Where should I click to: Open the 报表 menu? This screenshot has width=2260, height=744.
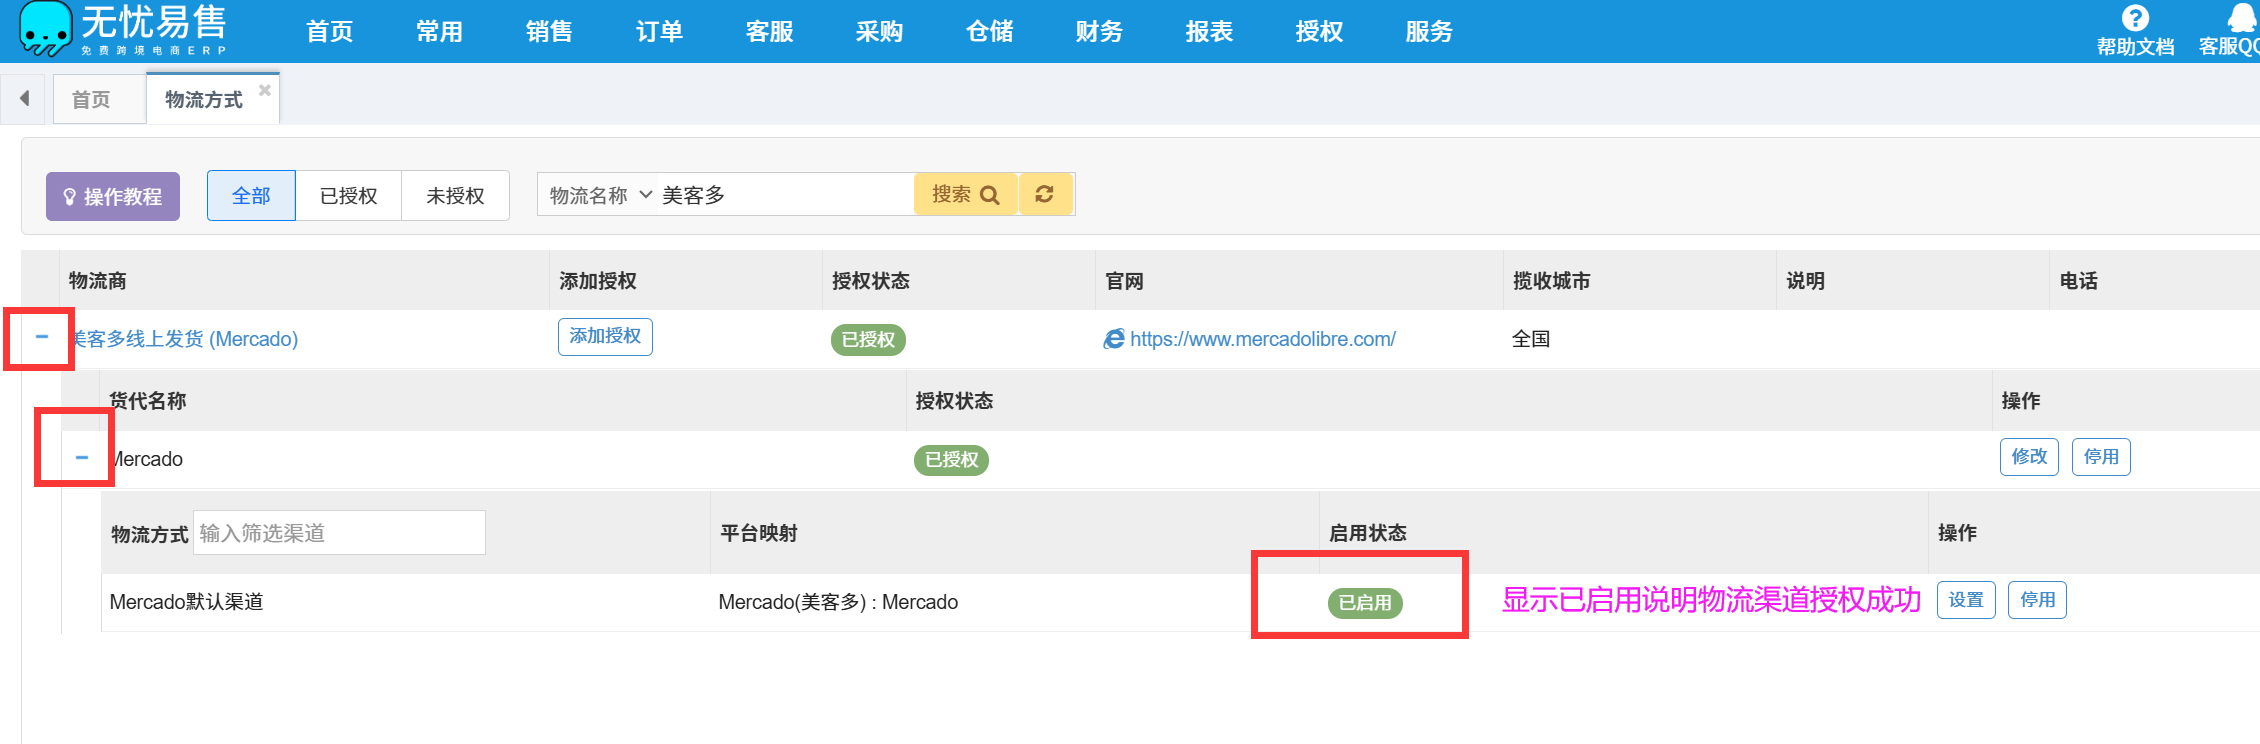pos(1209,32)
